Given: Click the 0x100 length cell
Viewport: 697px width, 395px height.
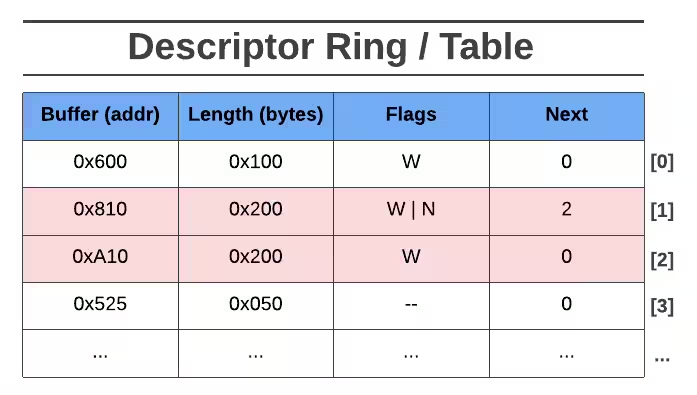Looking at the screenshot, I should pos(256,164).
